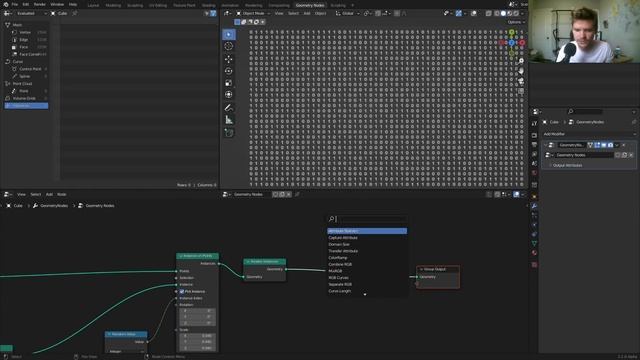Choose Attribute Statistic in search results
The width and height of the screenshot is (640, 360).
click(x=367, y=231)
